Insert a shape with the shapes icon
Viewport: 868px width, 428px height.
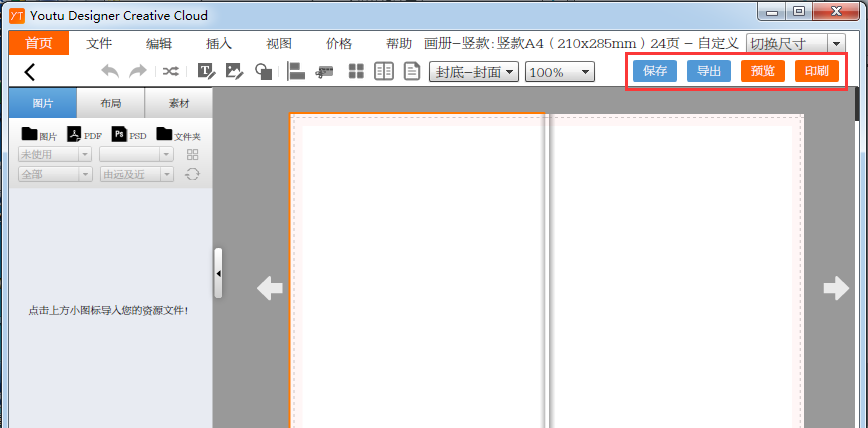(x=263, y=71)
